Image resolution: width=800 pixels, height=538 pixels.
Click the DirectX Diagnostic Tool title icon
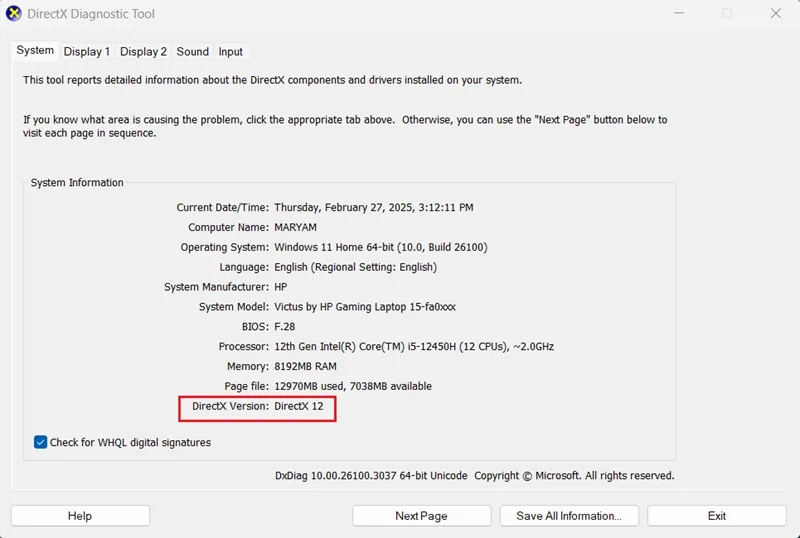pyautogui.click(x=13, y=13)
